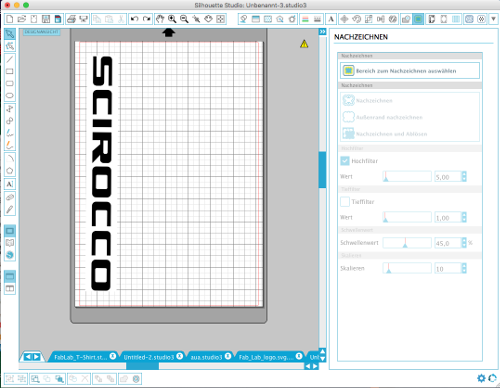The width and height of the screenshot is (500, 388).
Task: Select the Eraser tool
Action: [x=10, y=197]
